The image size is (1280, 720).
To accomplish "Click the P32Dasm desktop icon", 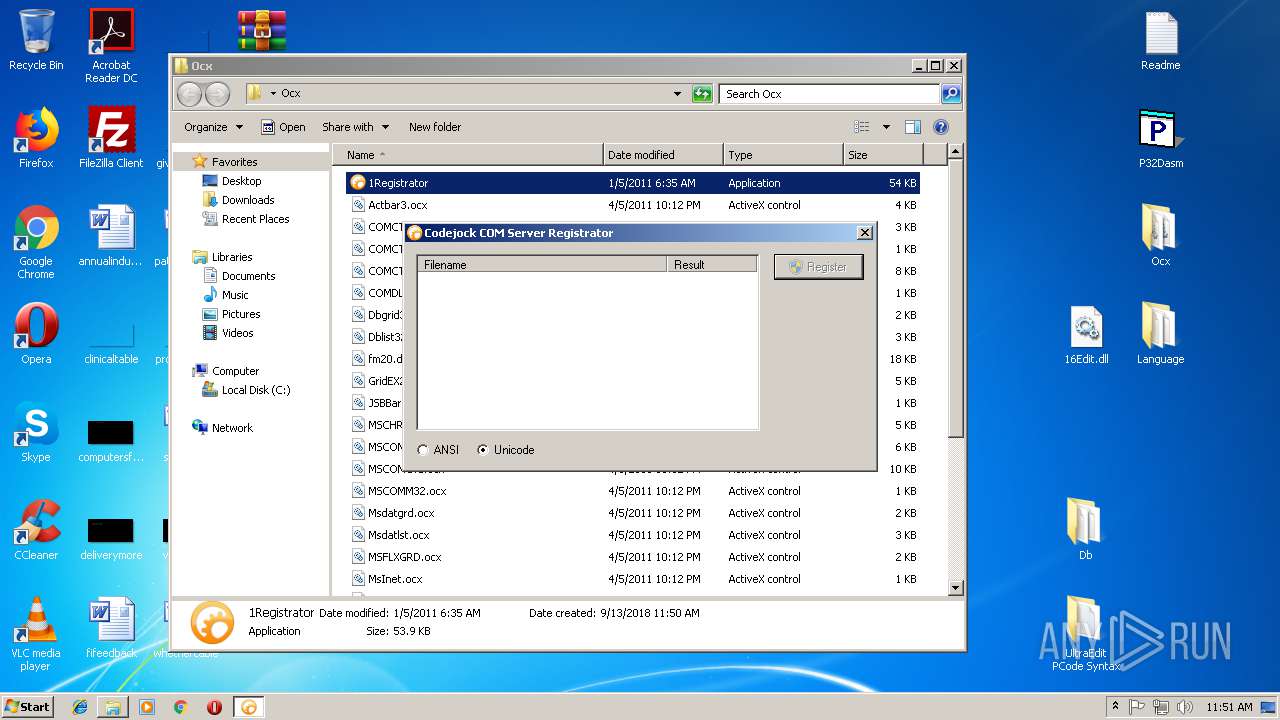I will [x=1160, y=138].
